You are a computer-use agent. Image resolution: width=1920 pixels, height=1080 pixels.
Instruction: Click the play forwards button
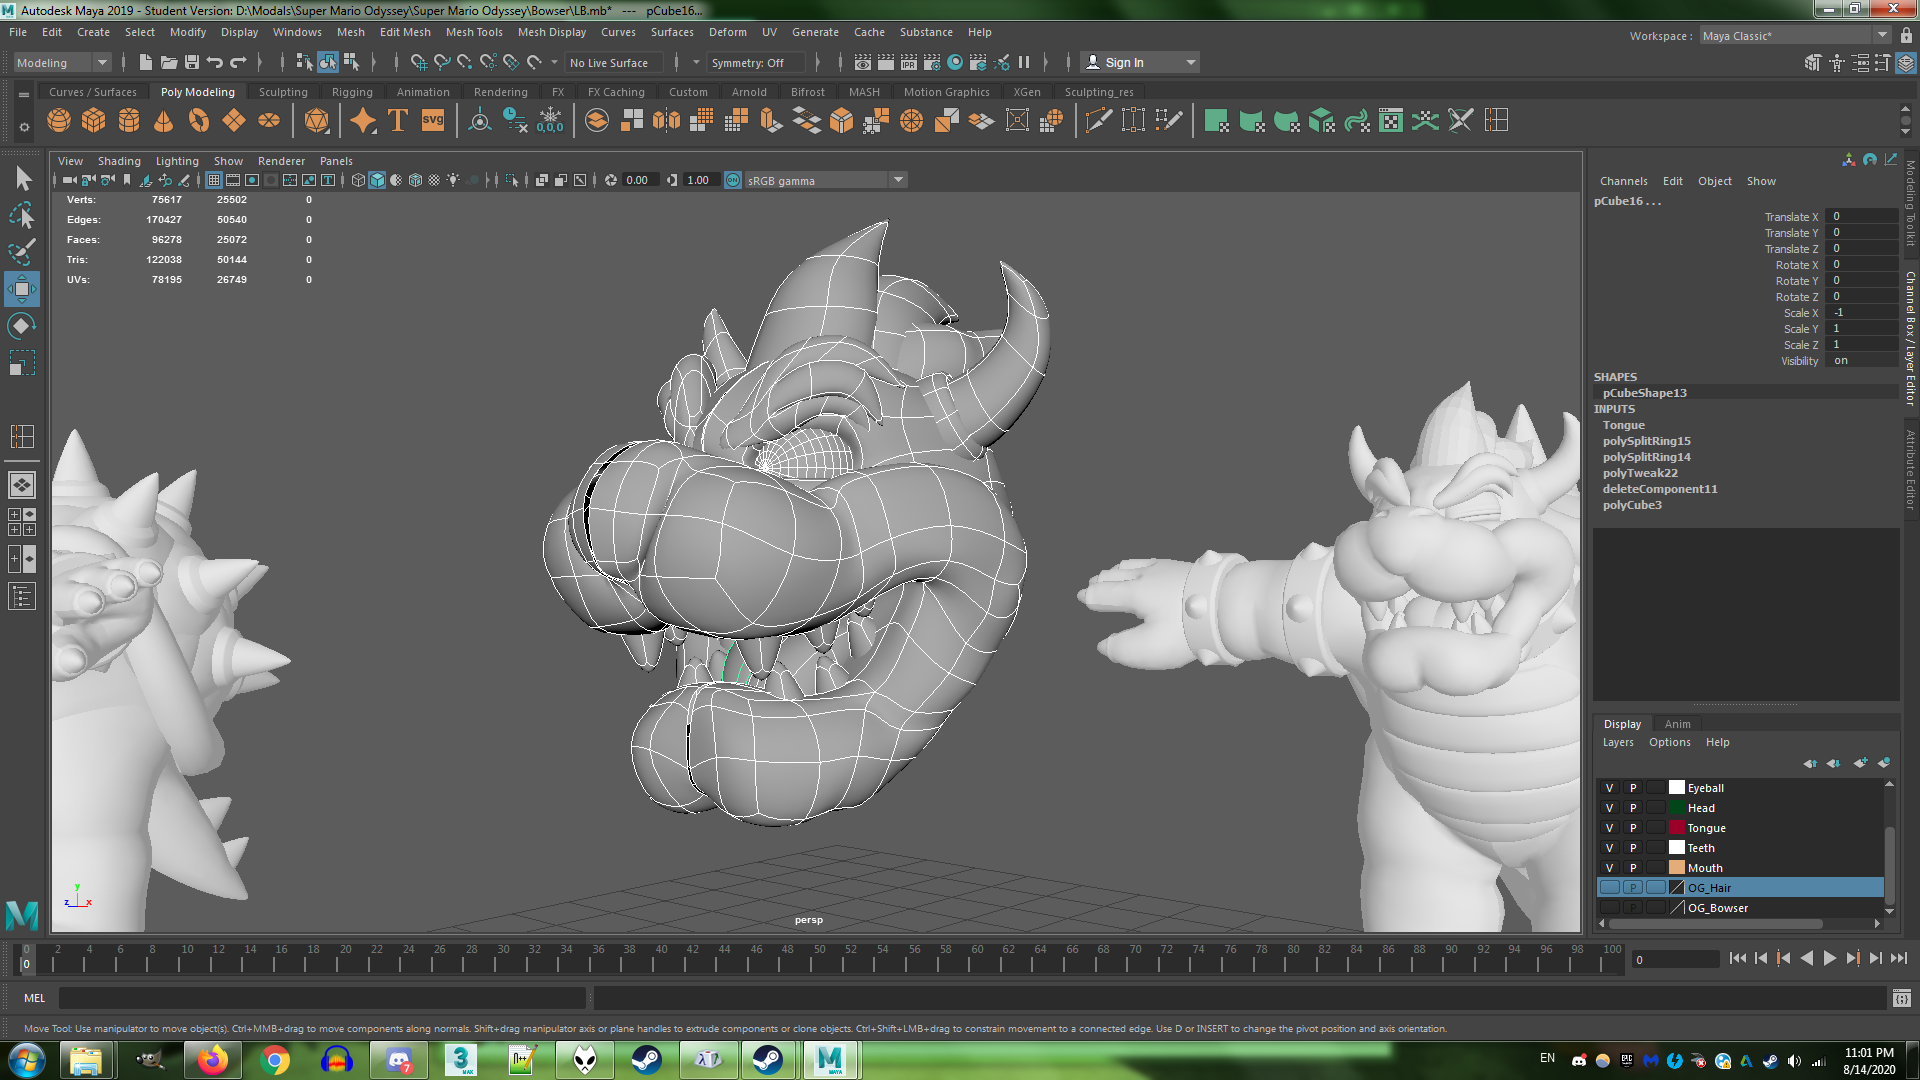[x=1830, y=958]
